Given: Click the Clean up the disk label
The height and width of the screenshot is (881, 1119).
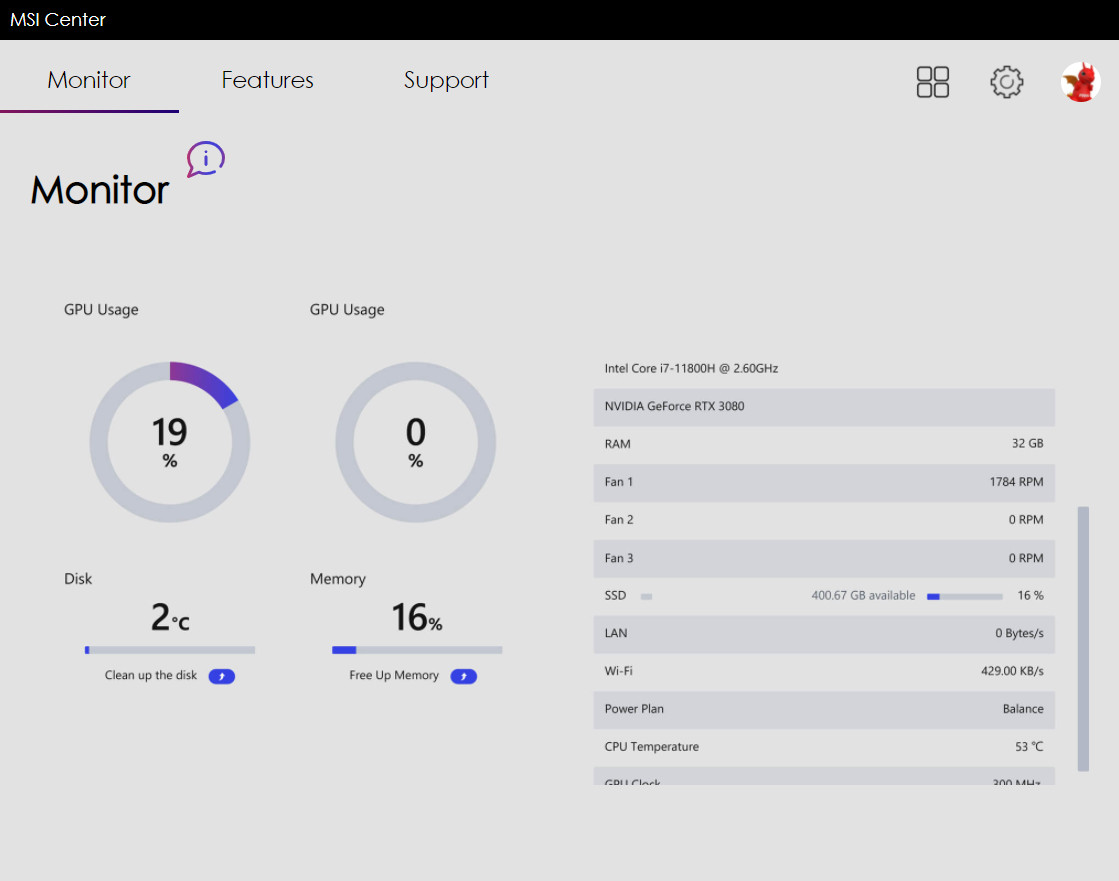Looking at the screenshot, I should (151, 675).
